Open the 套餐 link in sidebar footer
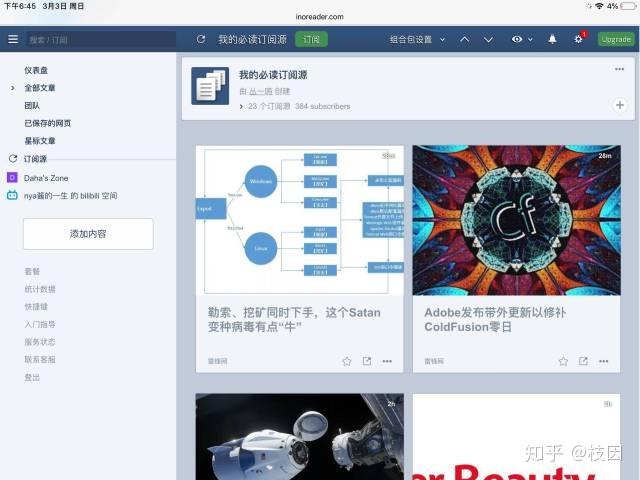 (32, 271)
